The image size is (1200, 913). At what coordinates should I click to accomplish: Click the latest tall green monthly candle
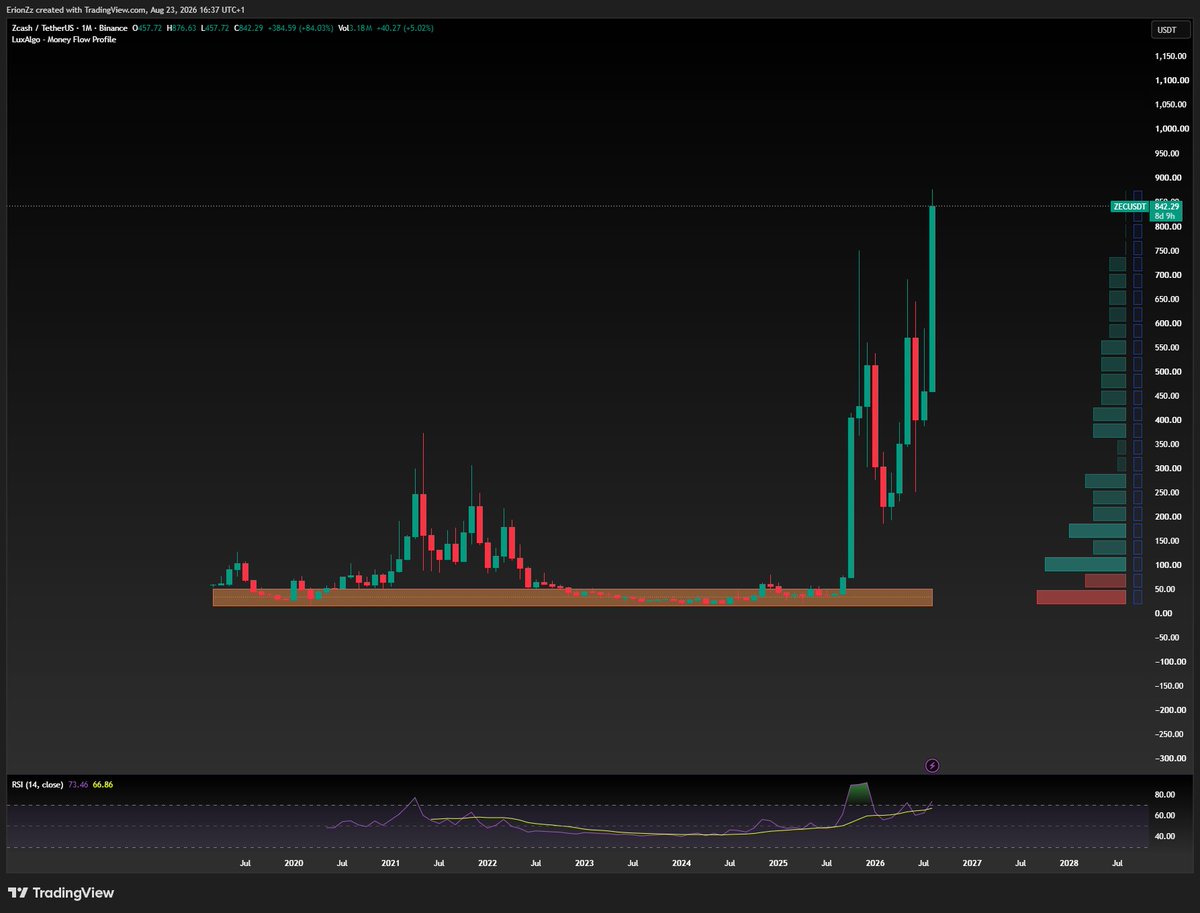[x=932, y=299]
